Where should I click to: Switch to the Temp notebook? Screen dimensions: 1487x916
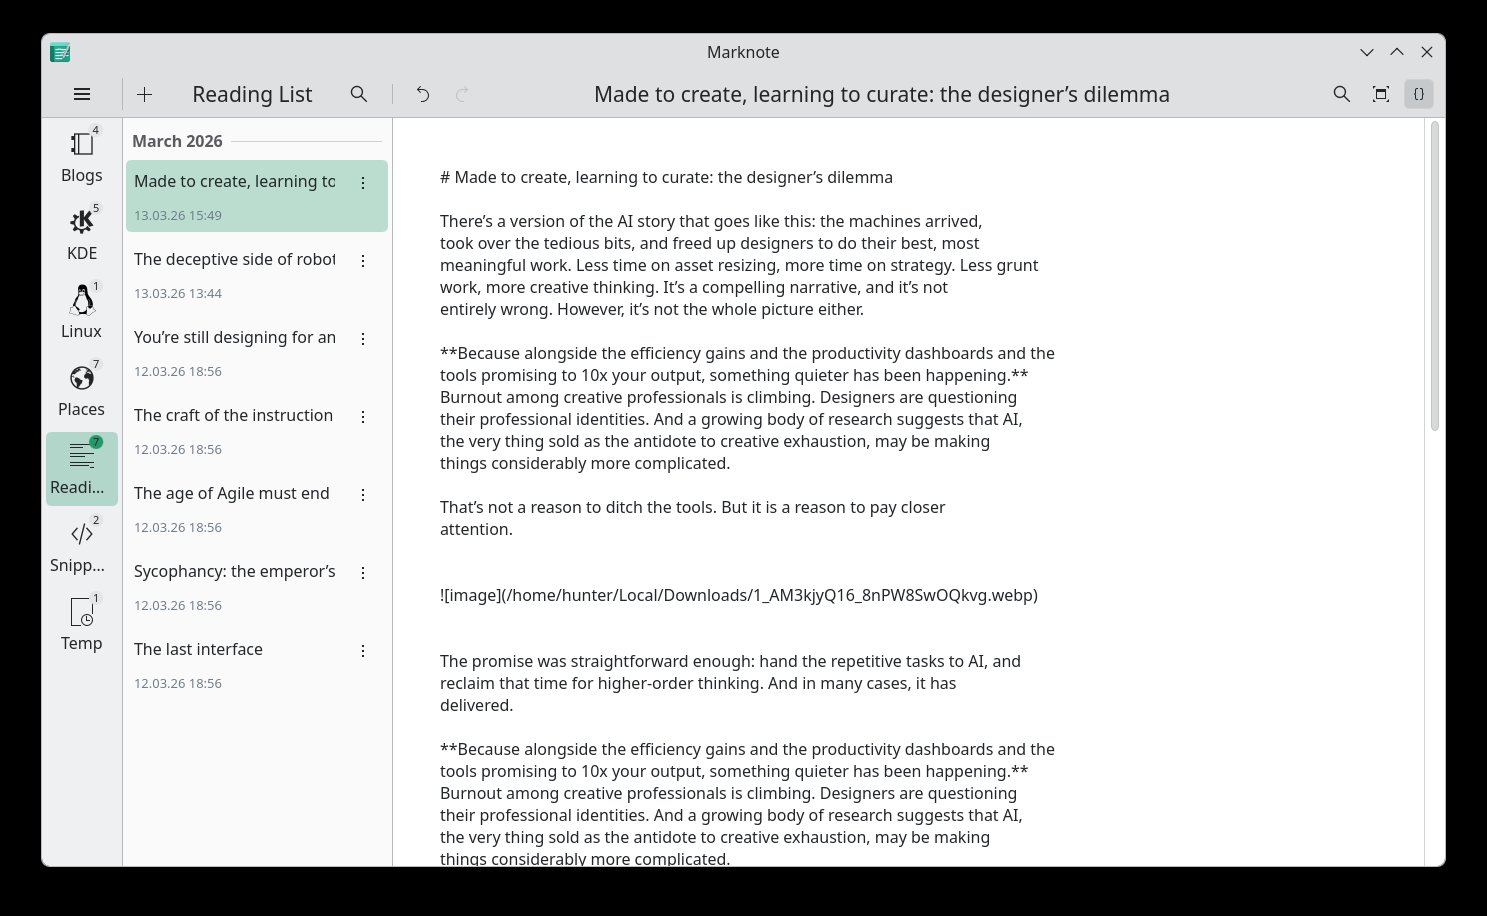coord(81,622)
